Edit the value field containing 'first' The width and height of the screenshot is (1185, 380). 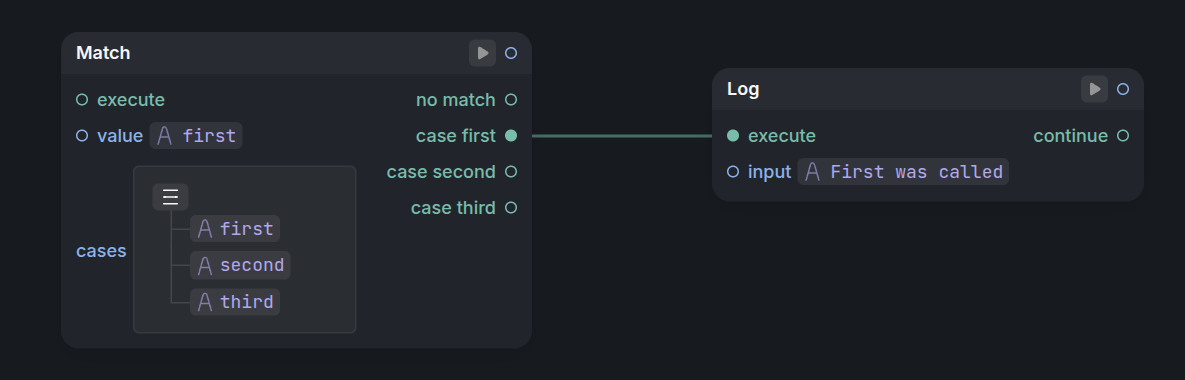(x=196, y=136)
